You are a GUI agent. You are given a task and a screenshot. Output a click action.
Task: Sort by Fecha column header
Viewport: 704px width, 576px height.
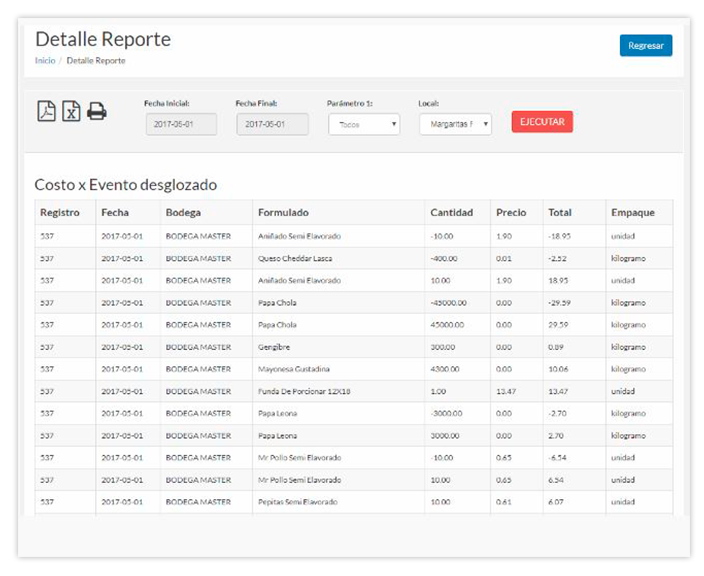(115, 213)
